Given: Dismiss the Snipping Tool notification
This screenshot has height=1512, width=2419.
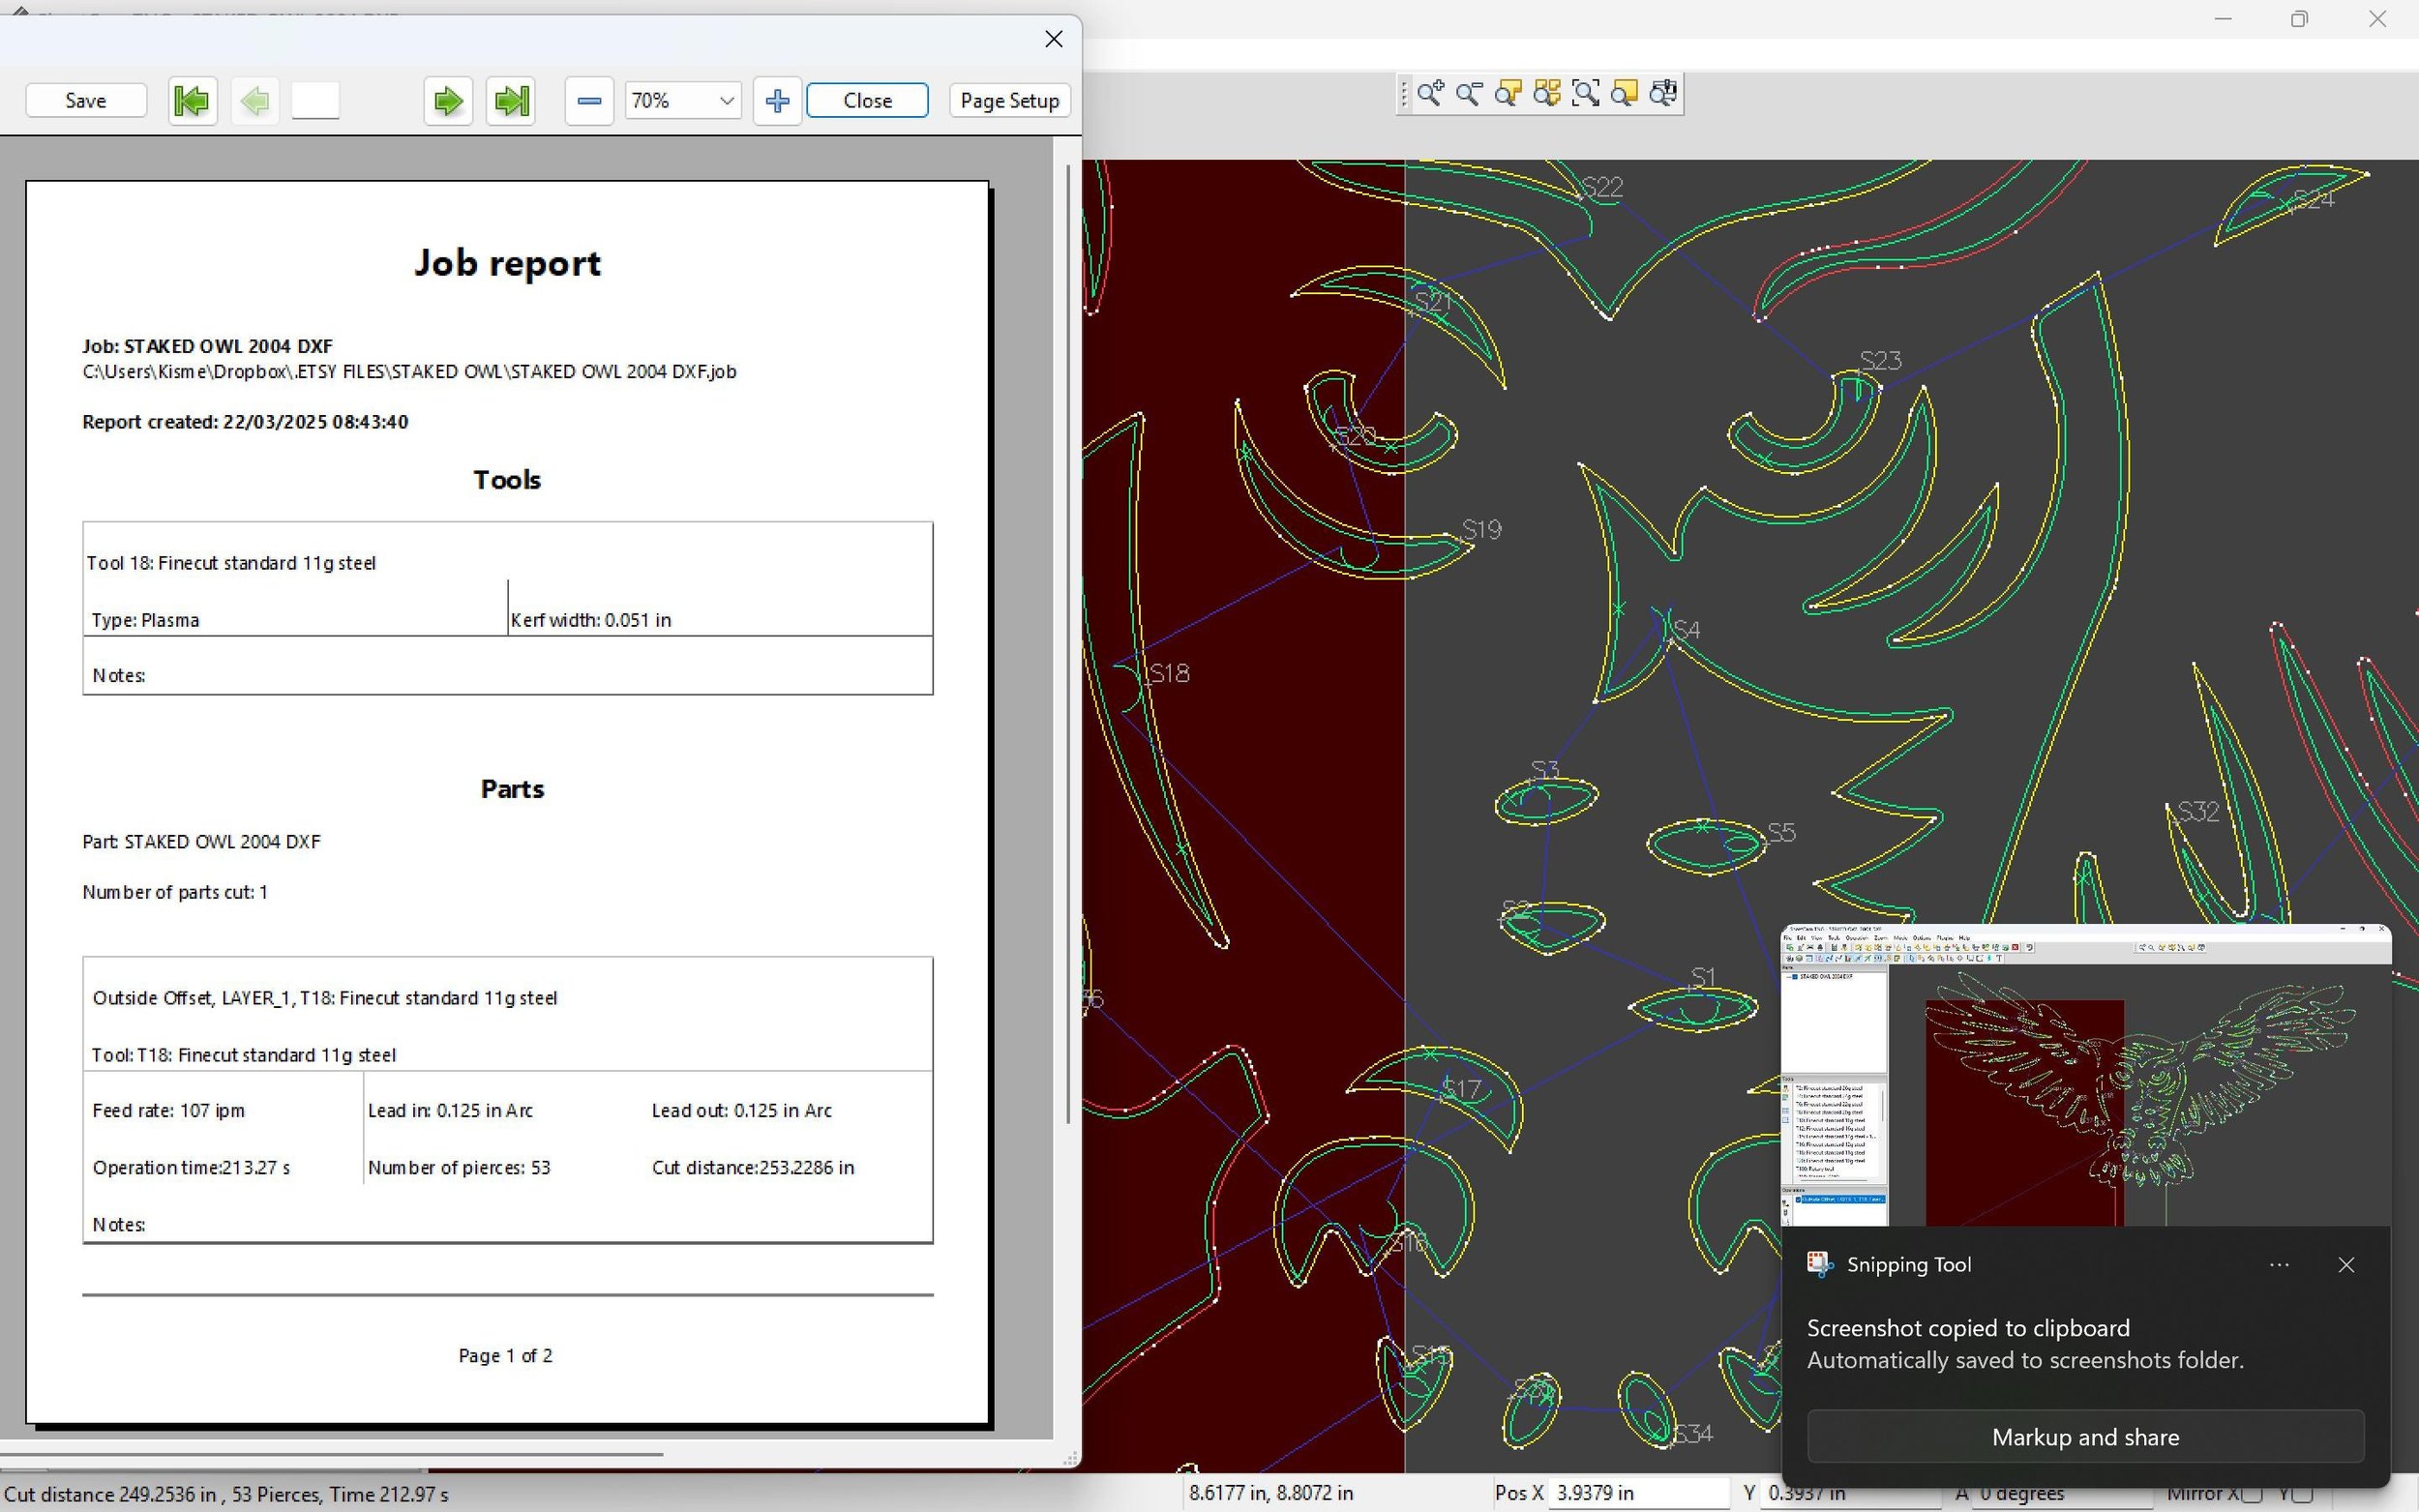Looking at the screenshot, I should click(2346, 1265).
